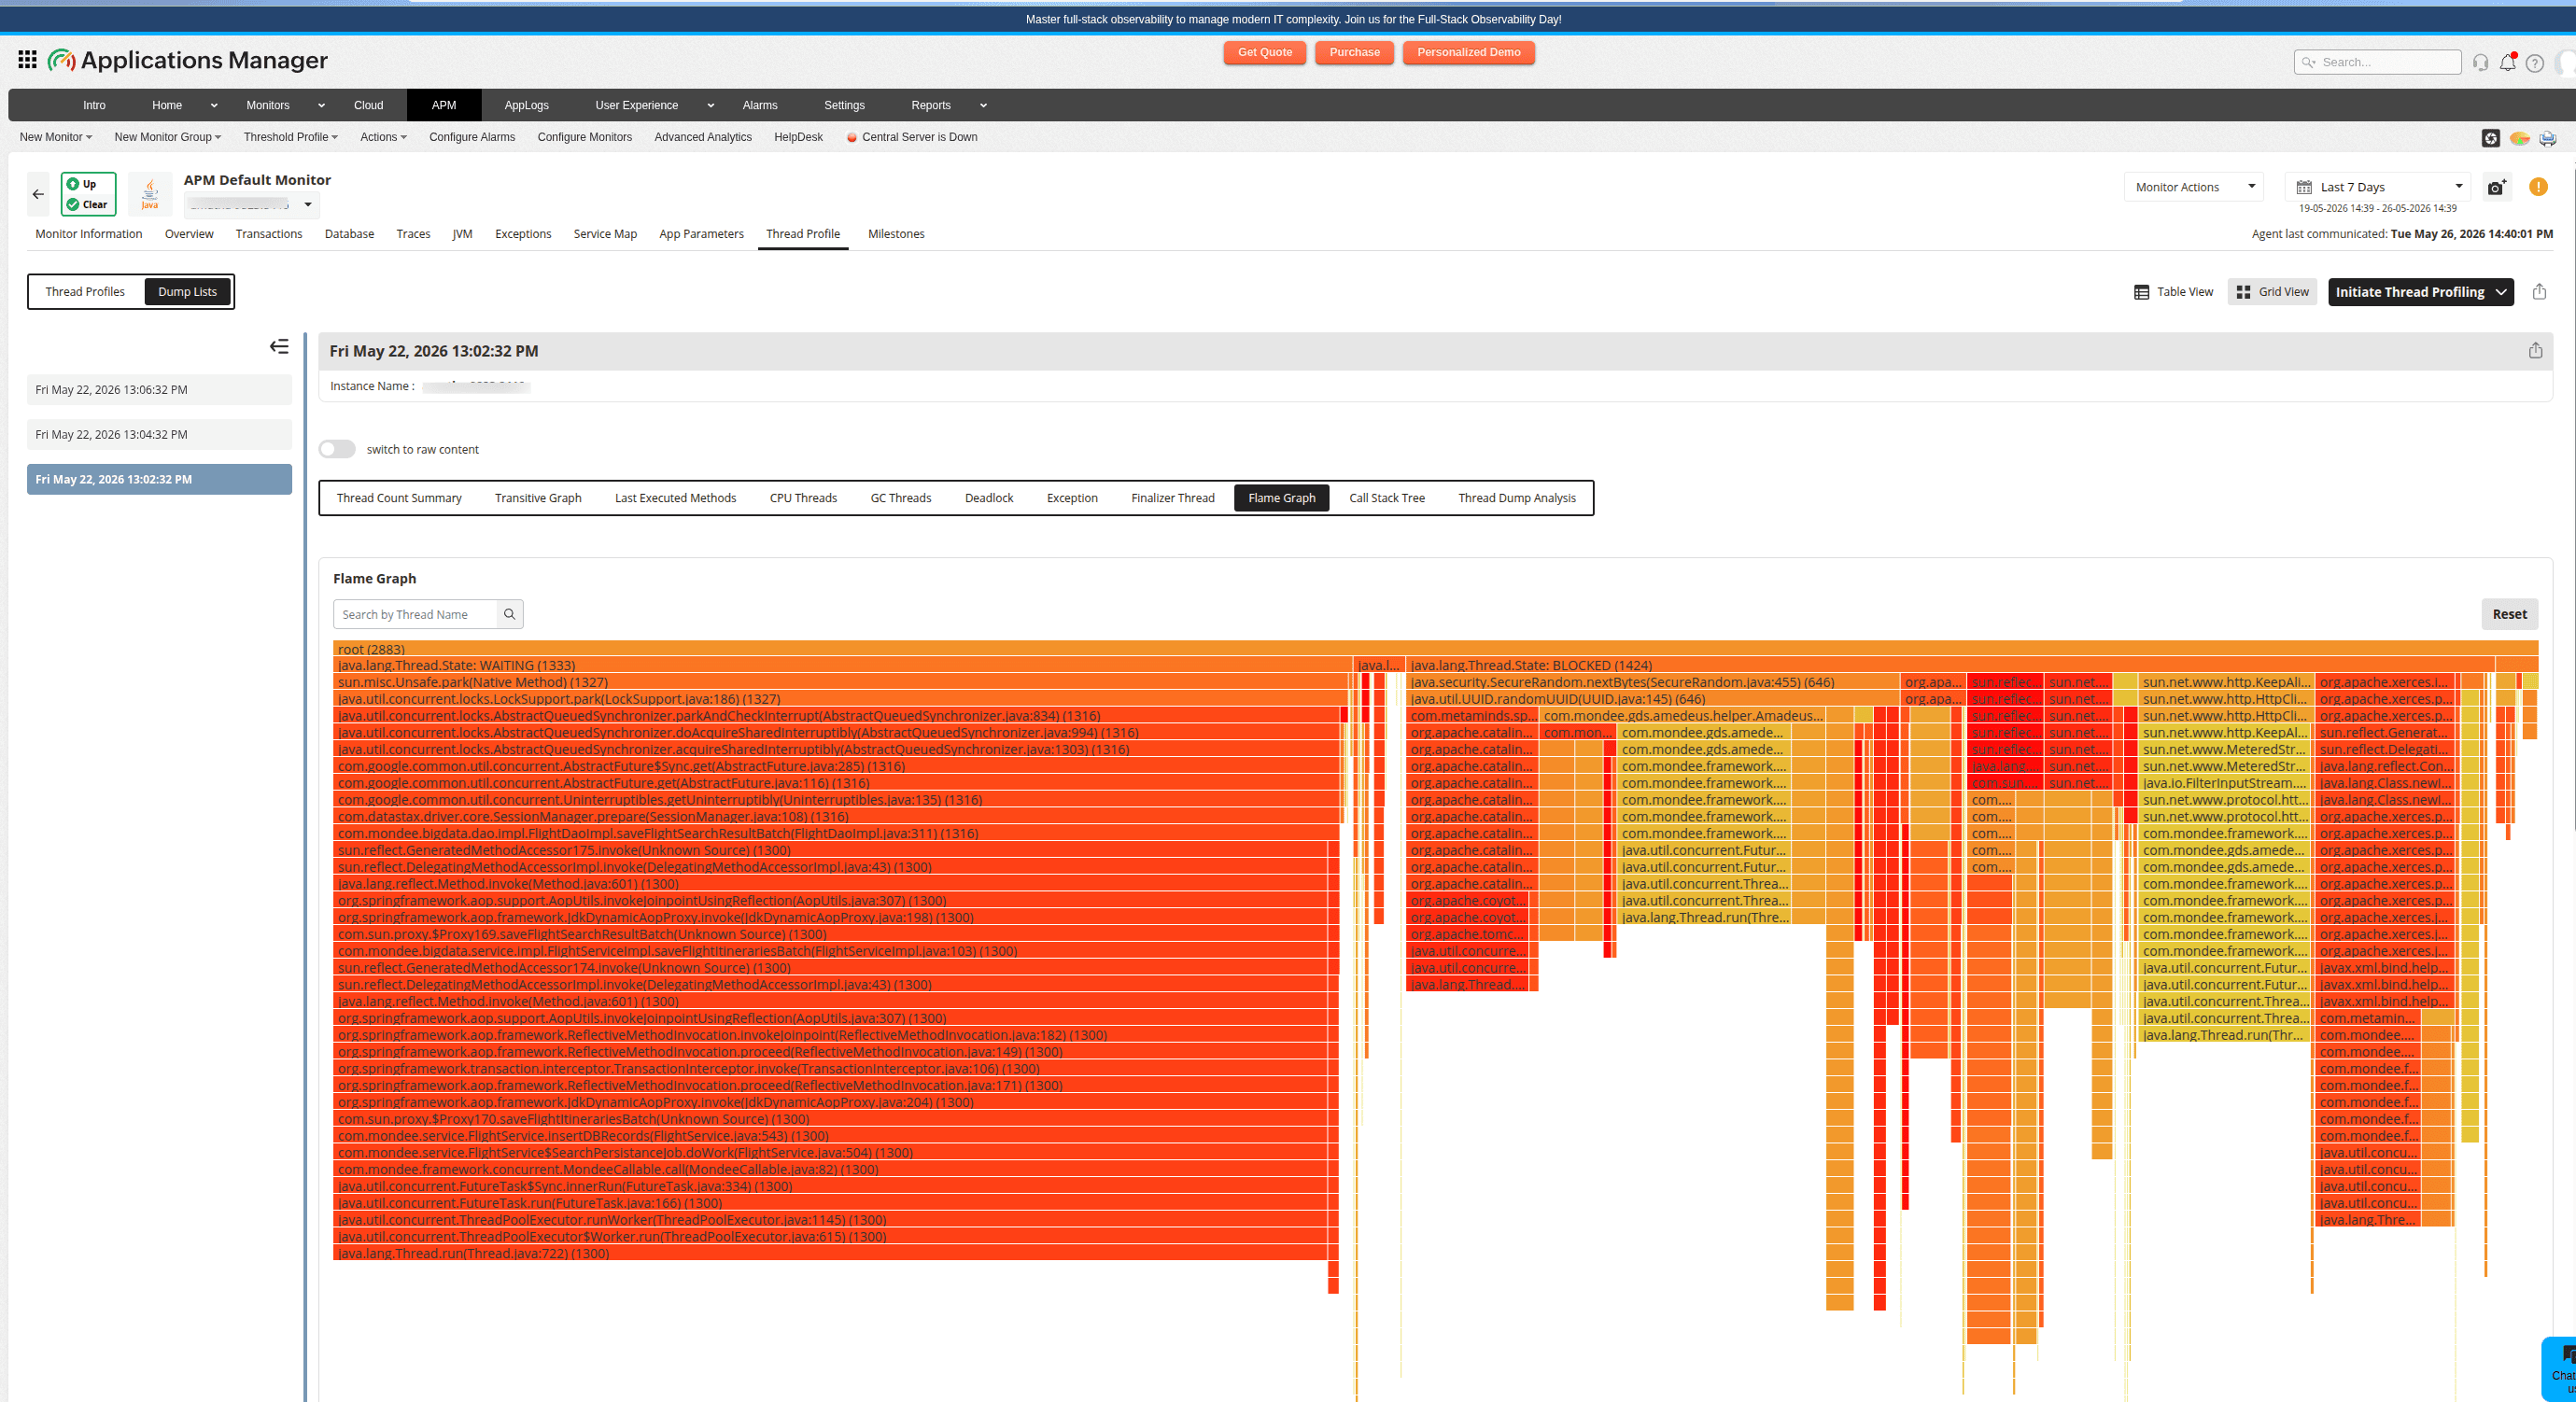Toggle switch to raw content

point(337,449)
